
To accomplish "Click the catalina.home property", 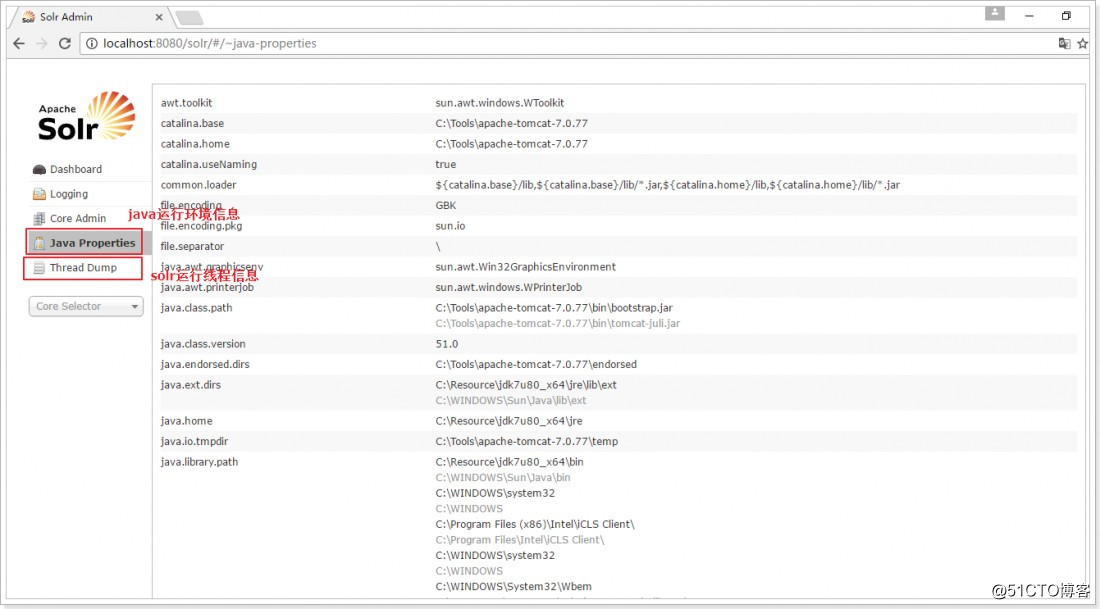I will tap(195, 143).
